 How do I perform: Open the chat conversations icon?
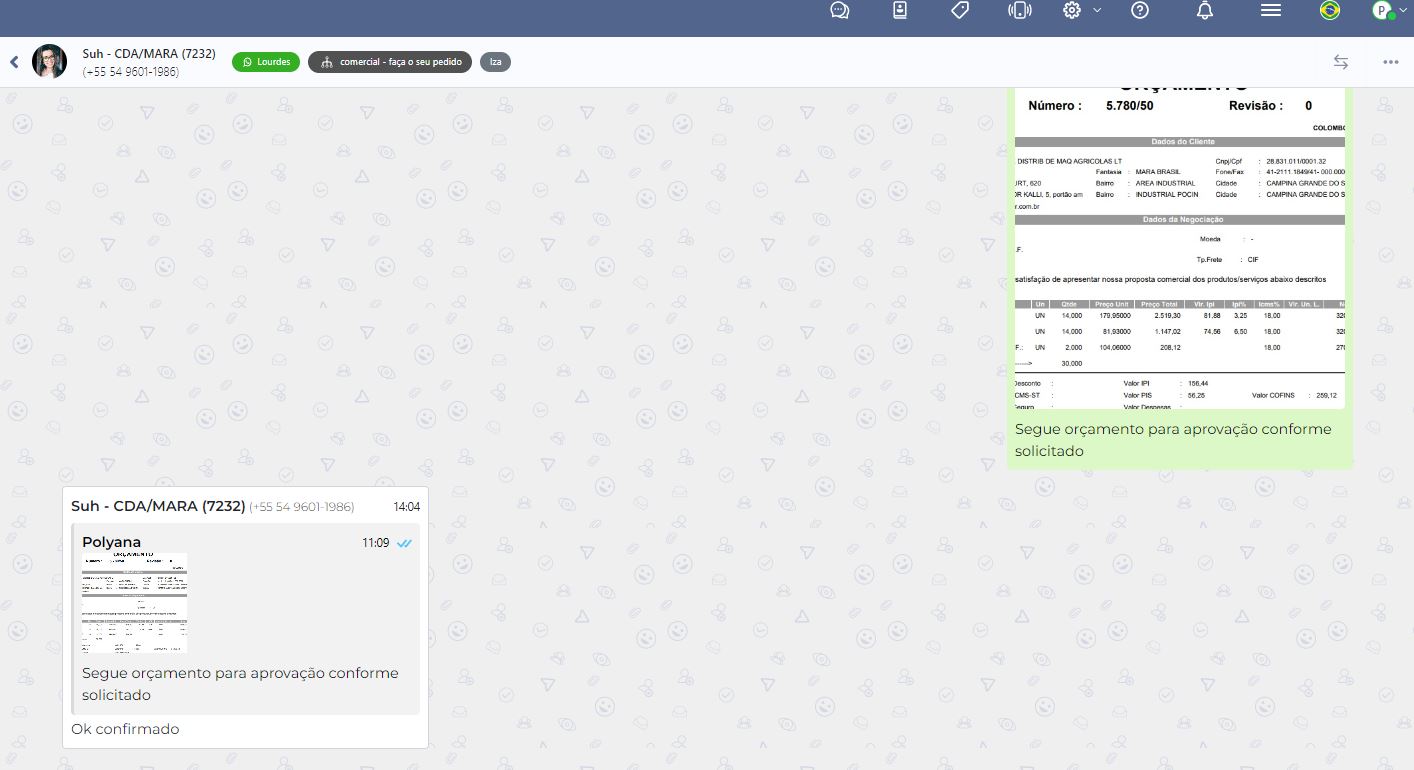click(x=840, y=11)
